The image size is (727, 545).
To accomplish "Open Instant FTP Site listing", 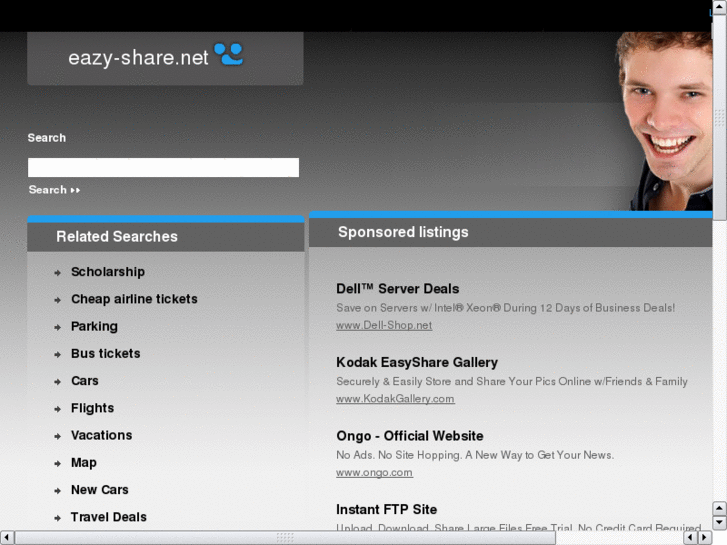I will pyautogui.click(x=387, y=509).
